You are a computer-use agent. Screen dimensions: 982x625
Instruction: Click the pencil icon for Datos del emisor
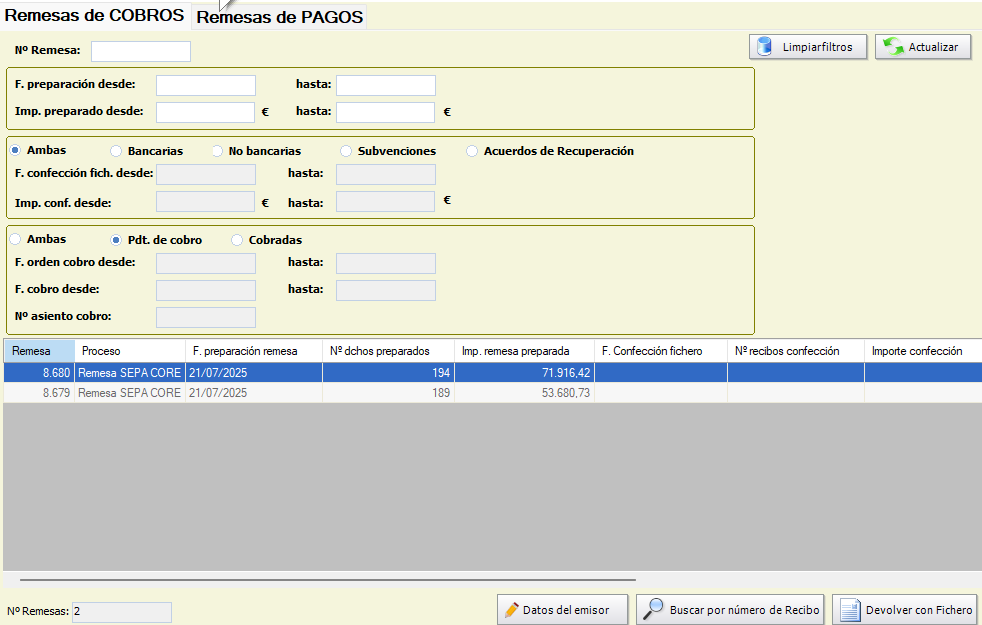pos(511,610)
